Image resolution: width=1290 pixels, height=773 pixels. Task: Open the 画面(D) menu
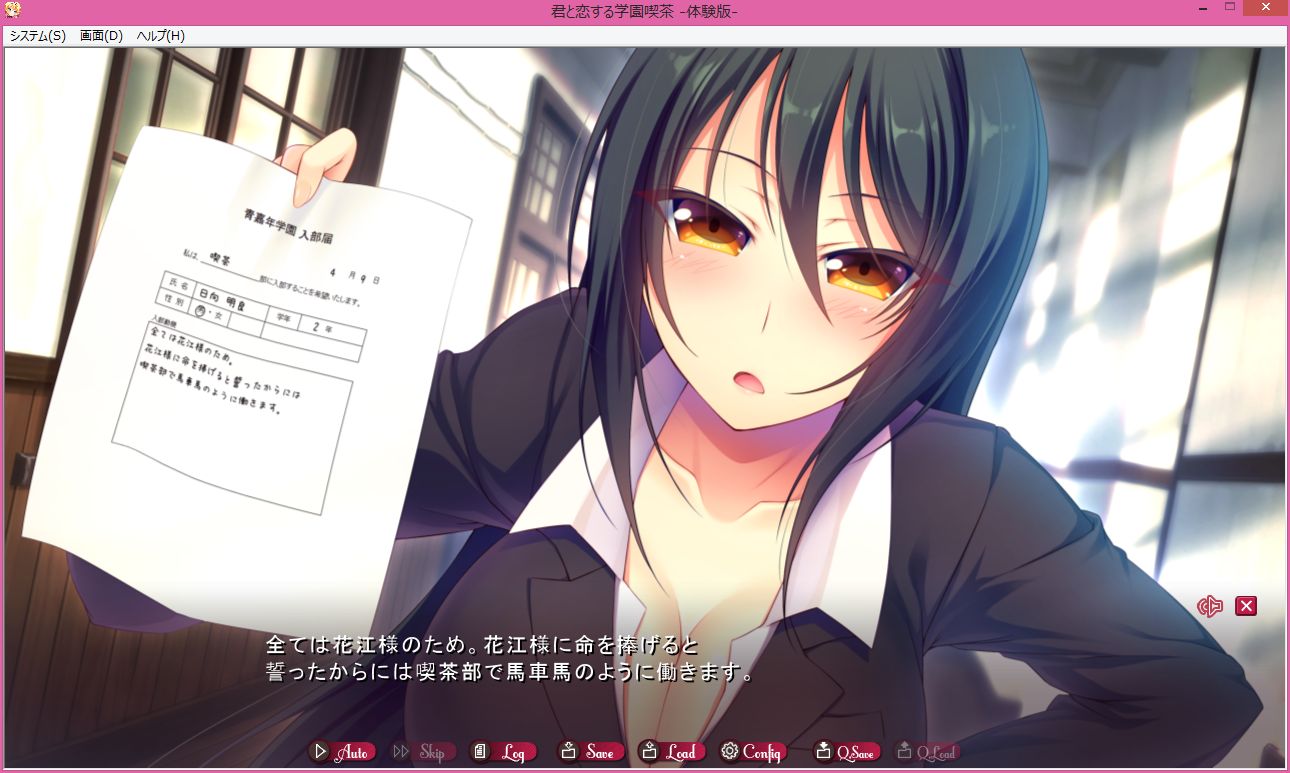coord(101,36)
